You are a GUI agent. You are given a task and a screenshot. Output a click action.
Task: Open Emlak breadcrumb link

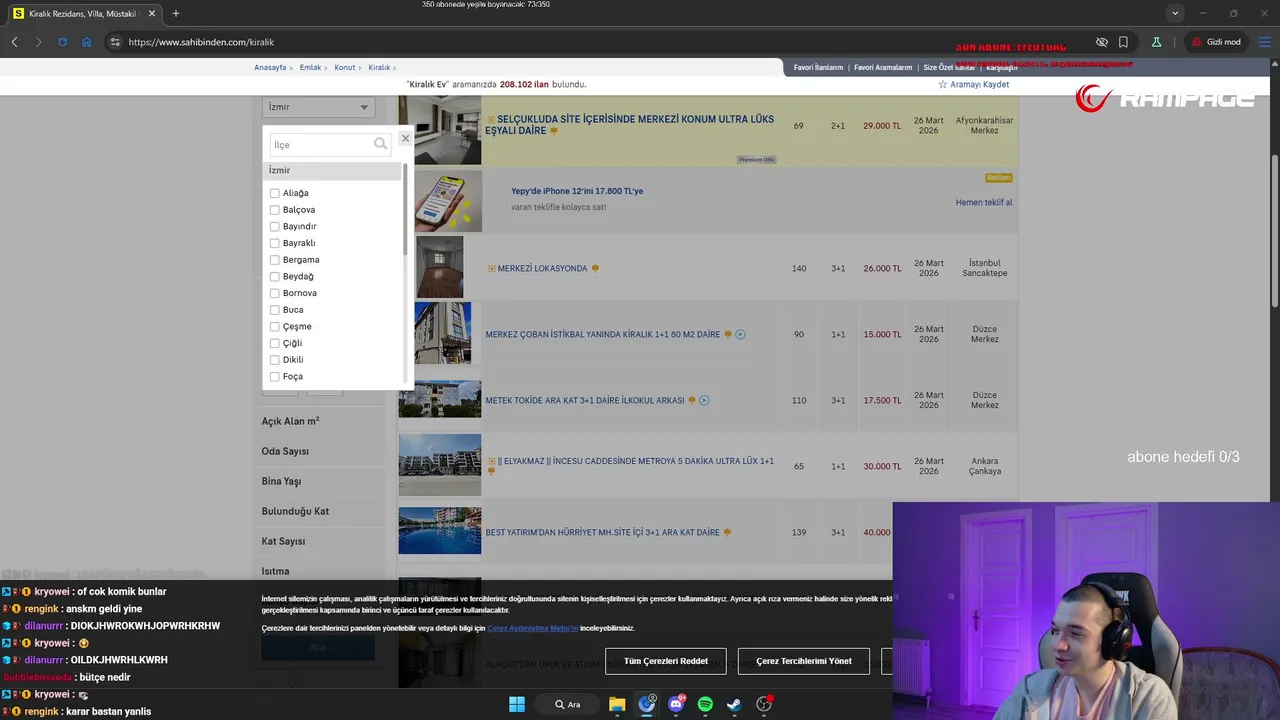pyautogui.click(x=310, y=67)
